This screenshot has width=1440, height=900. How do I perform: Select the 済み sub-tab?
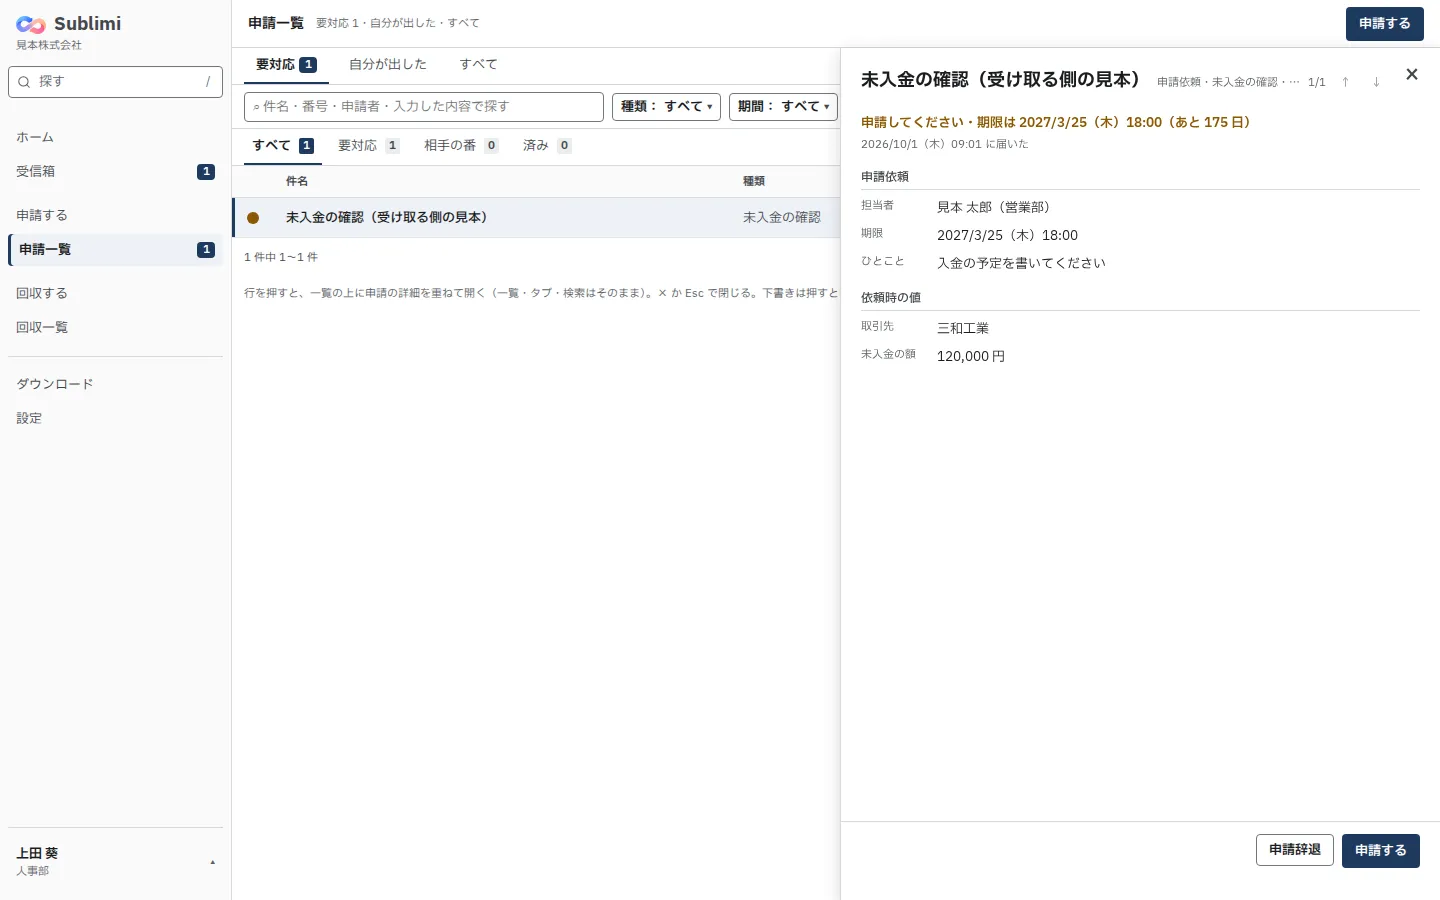pos(546,145)
